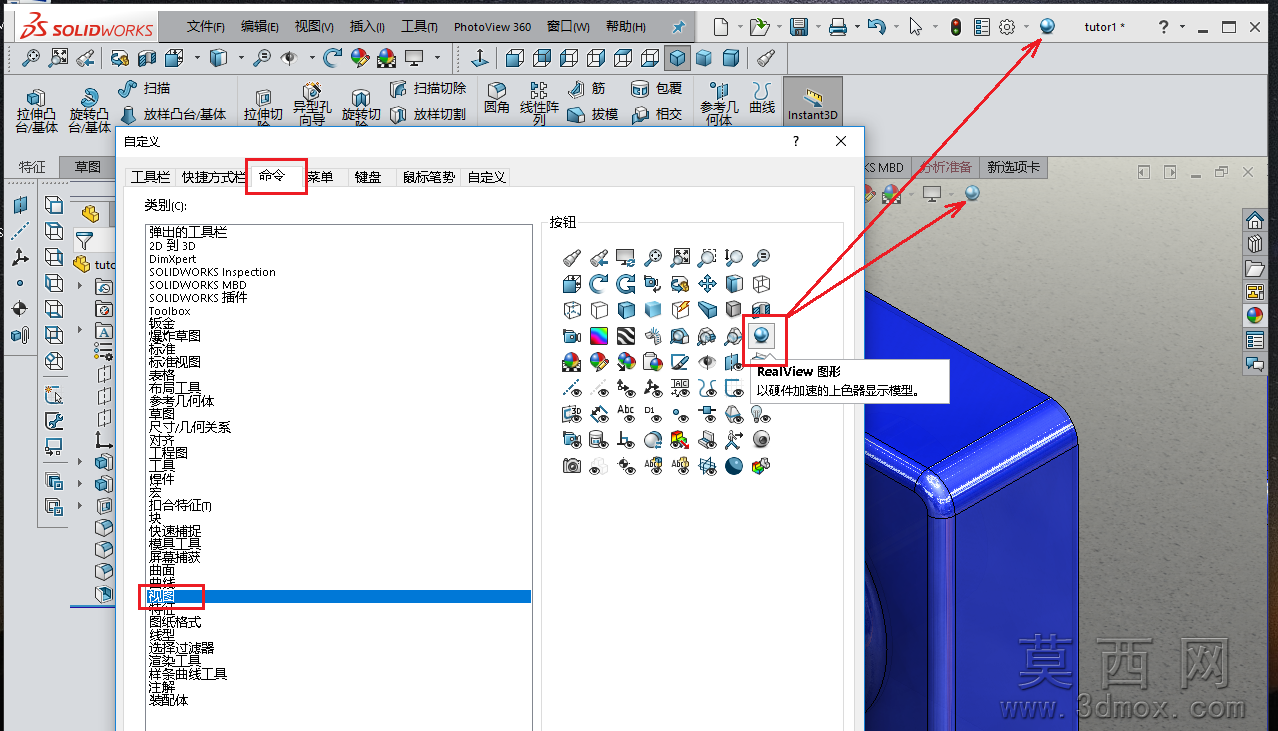The width and height of the screenshot is (1278, 731).
Task: Open the Linear Pattern tool (线性阵列)
Action: tap(539, 104)
